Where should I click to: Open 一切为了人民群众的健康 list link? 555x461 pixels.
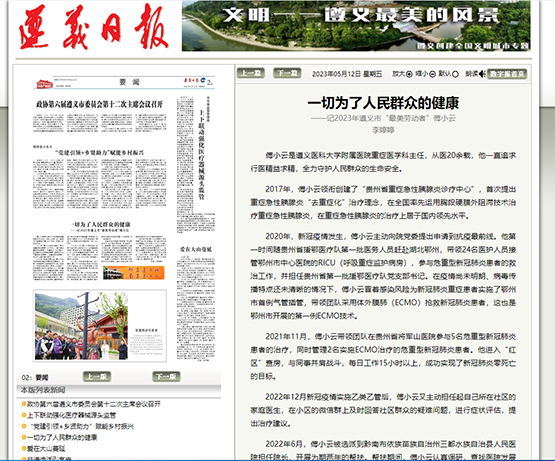point(62,437)
